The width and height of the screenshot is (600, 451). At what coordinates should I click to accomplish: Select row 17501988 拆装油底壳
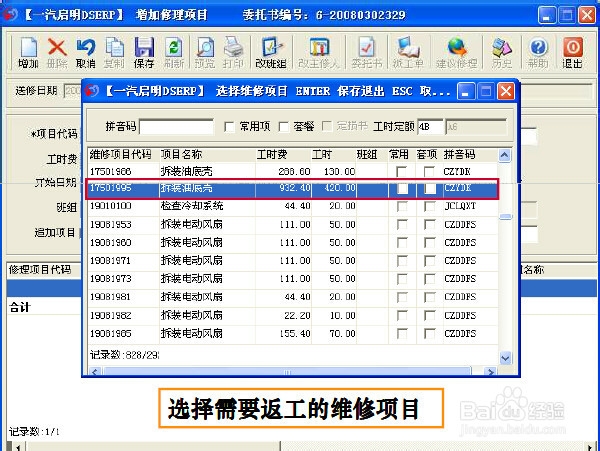pyautogui.click(x=293, y=171)
